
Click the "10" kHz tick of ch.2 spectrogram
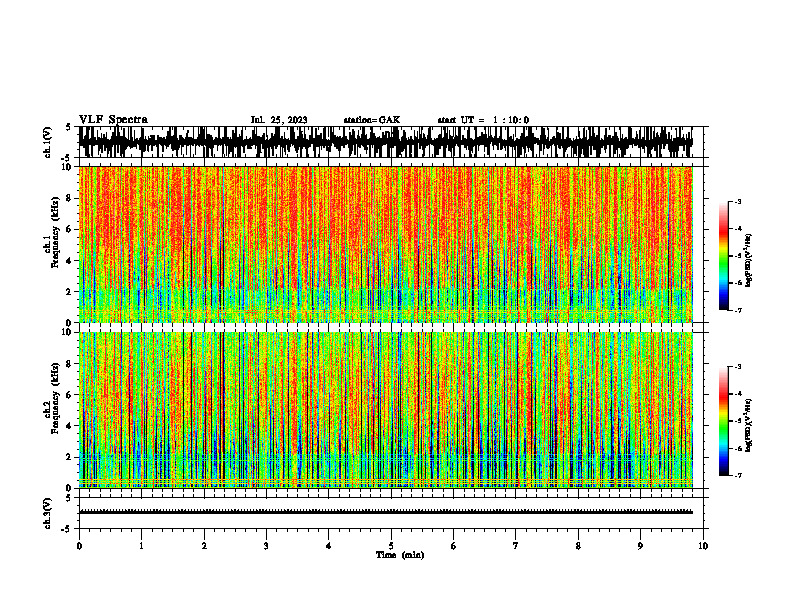pos(68,332)
